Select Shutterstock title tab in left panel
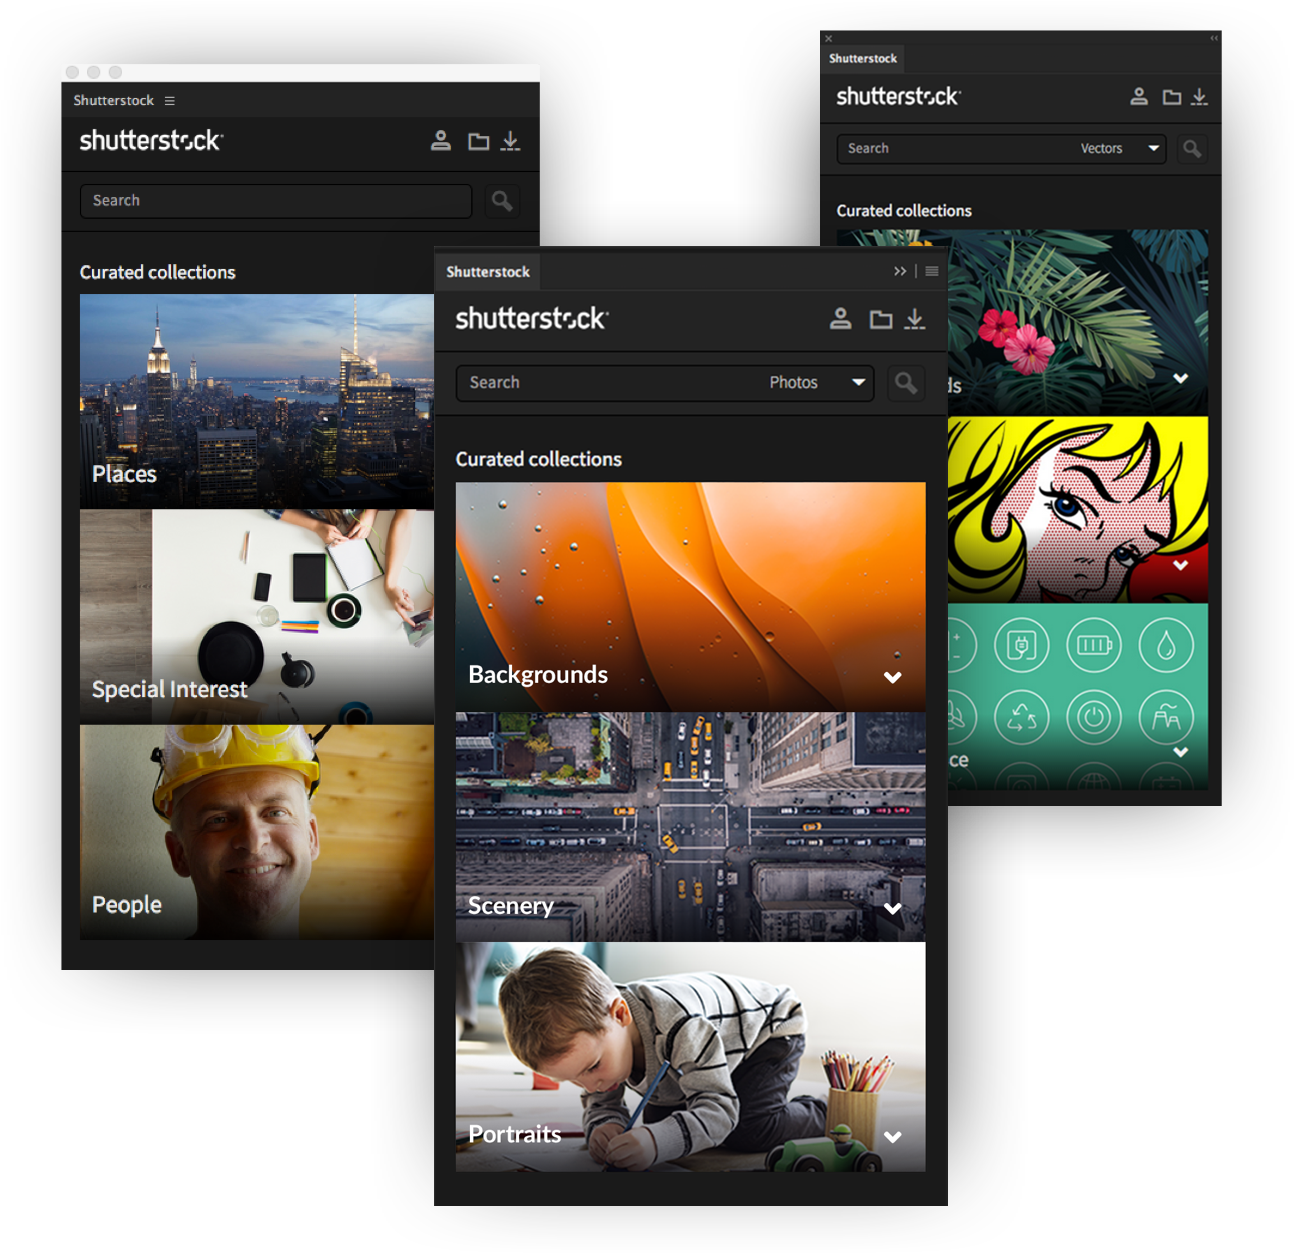 pos(114,101)
